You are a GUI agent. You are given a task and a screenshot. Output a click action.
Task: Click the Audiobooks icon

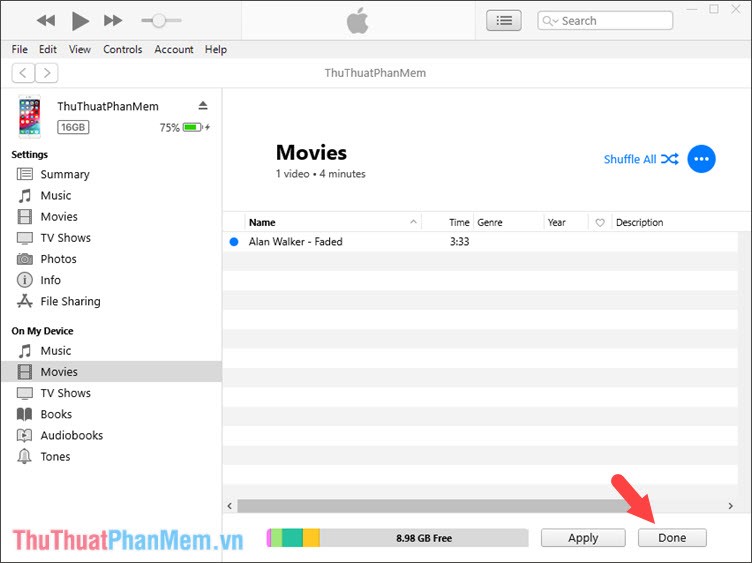(24, 435)
